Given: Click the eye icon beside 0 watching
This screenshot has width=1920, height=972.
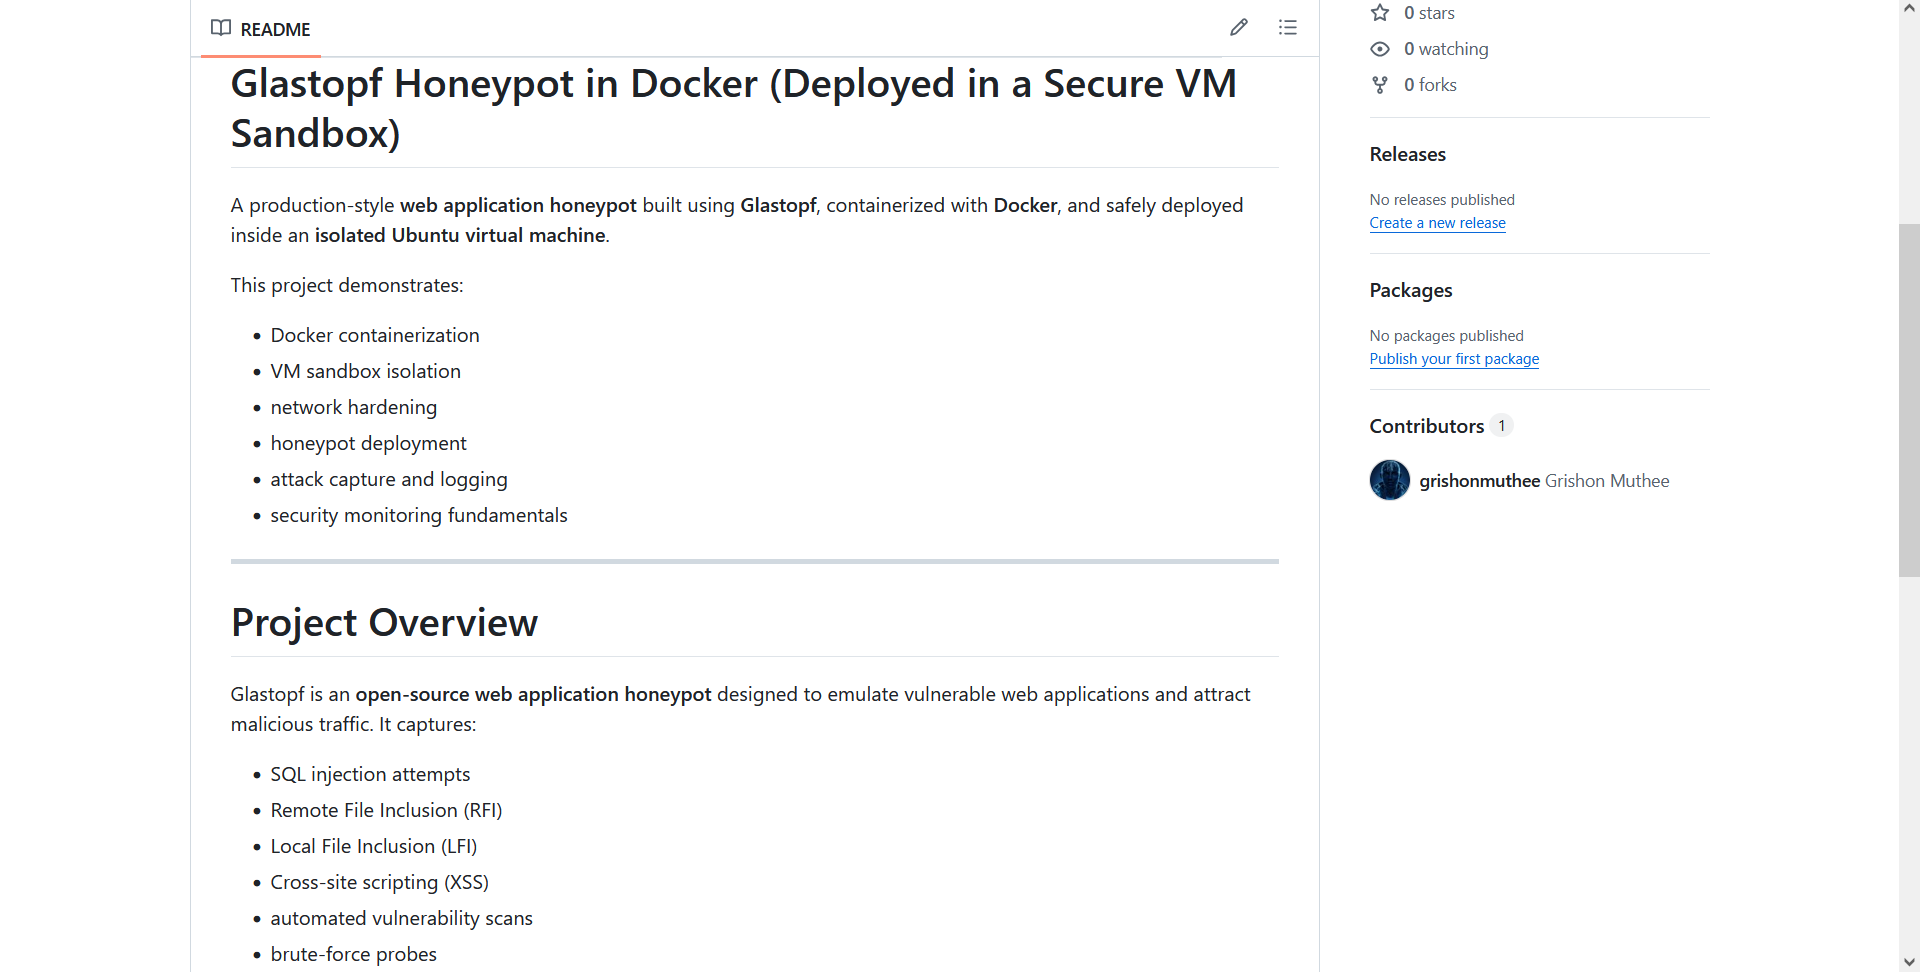Looking at the screenshot, I should [x=1380, y=49].
